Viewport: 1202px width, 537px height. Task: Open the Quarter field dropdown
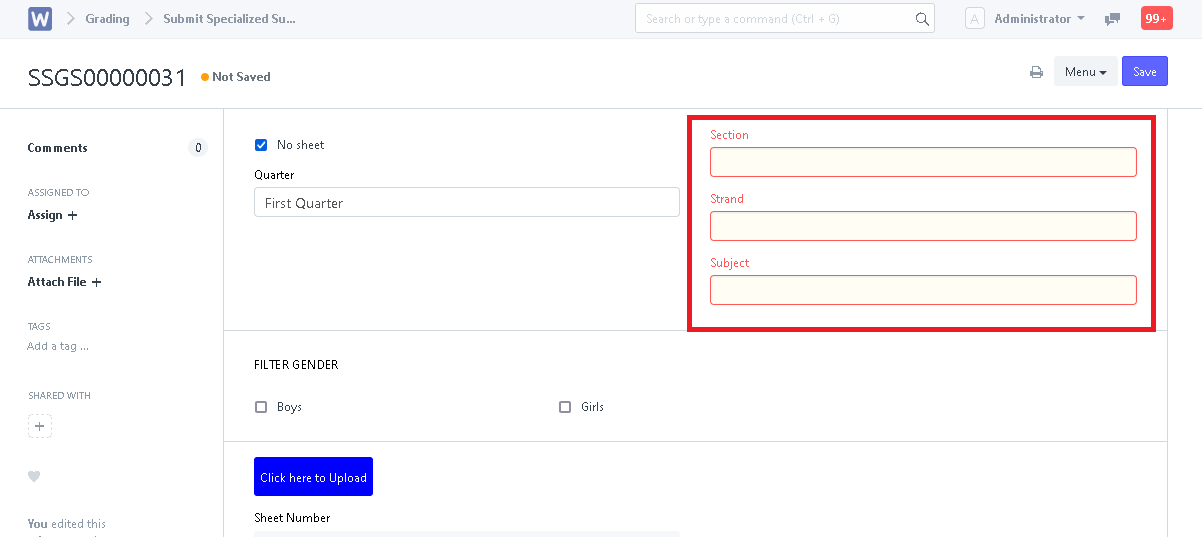466,203
